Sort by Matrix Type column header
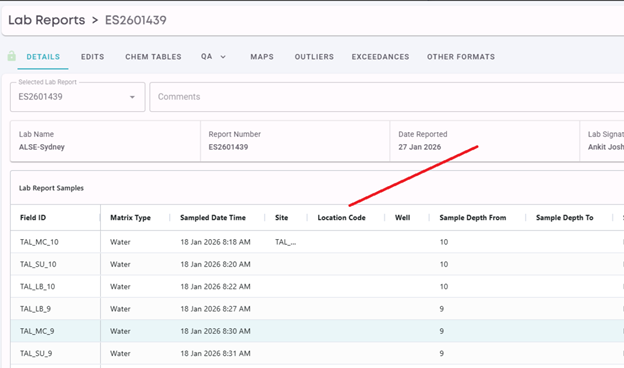The height and width of the screenshot is (368, 624). point(130,218)
